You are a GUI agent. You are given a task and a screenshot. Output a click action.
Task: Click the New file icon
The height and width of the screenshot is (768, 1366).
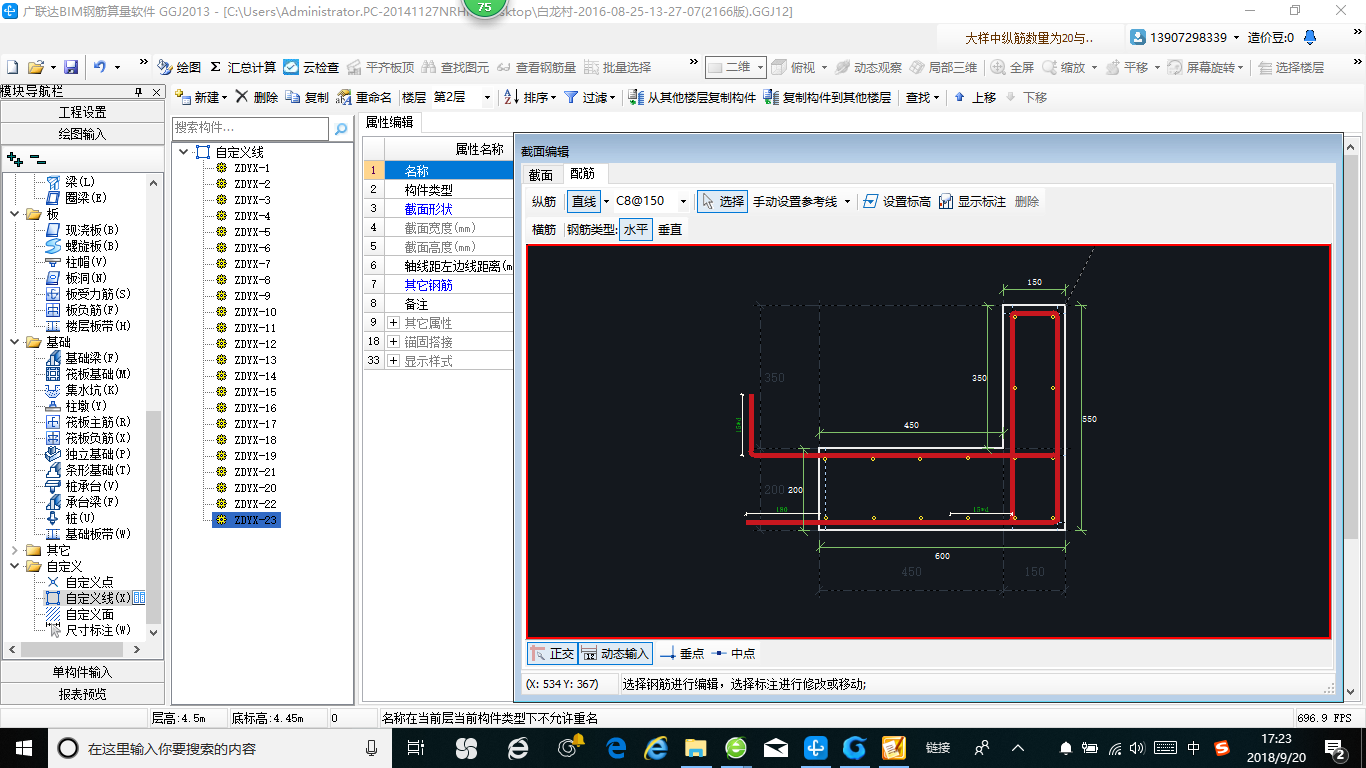(12, 67)
